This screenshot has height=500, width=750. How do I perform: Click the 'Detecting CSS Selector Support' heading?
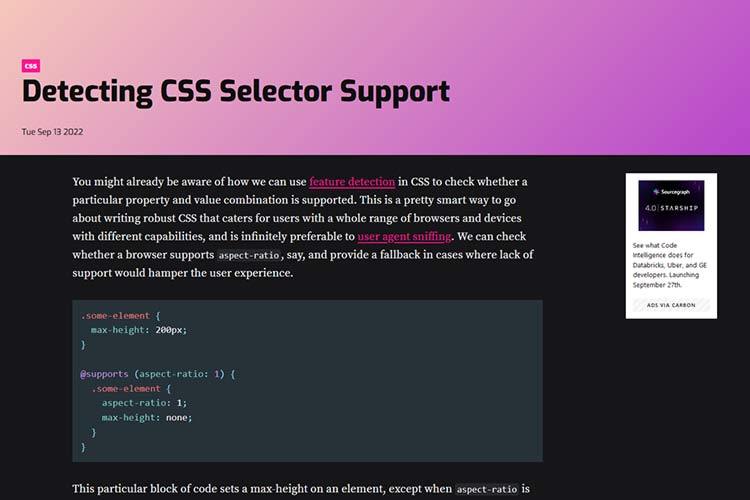pyautogui.click(x=236, y=92)
